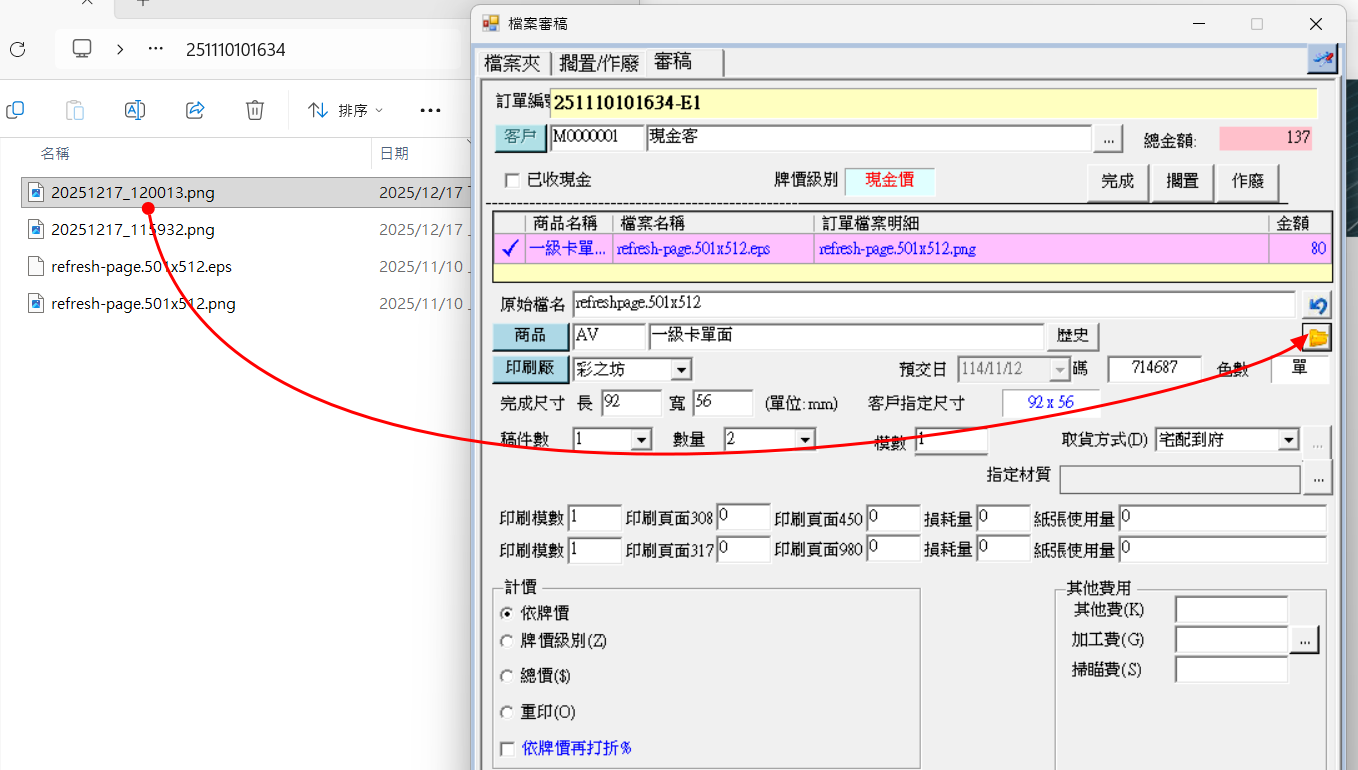Enable the 依牌價再打折% checkbox
Screen dimensions: 1358x770
tap(508, 748)
